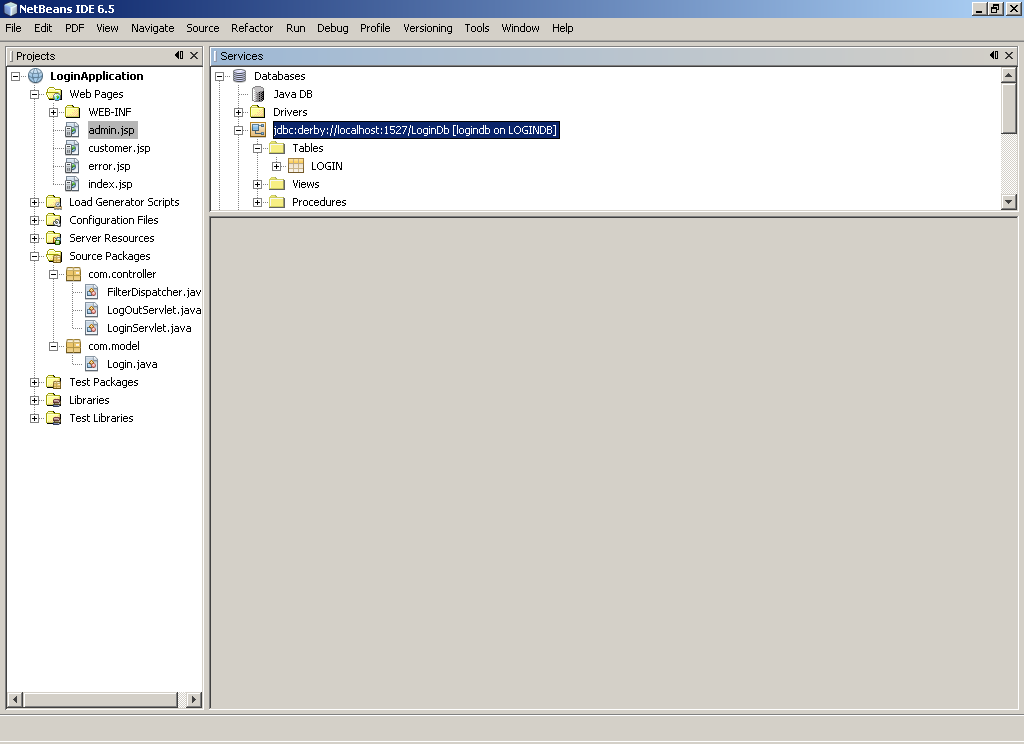Open the Versioning menu

pos(427,28)
